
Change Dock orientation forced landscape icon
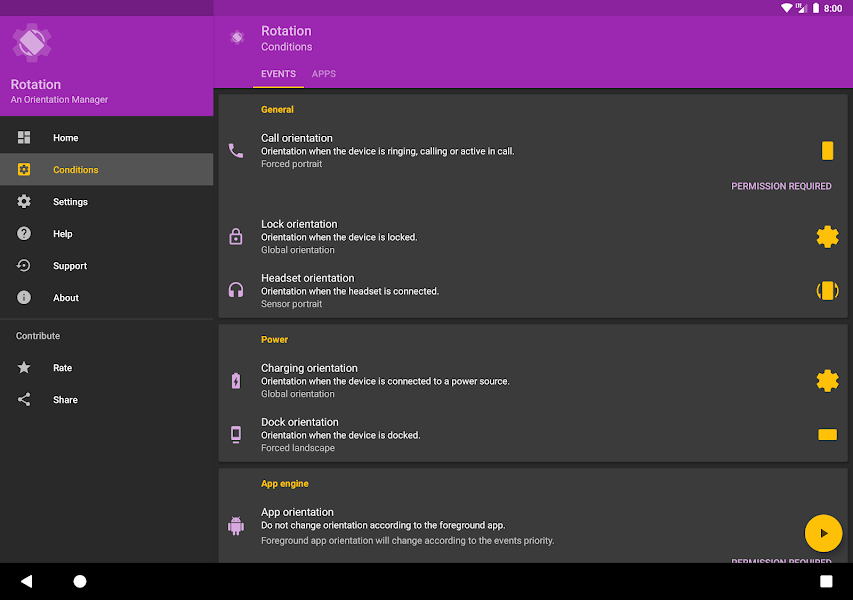[827, 435]
